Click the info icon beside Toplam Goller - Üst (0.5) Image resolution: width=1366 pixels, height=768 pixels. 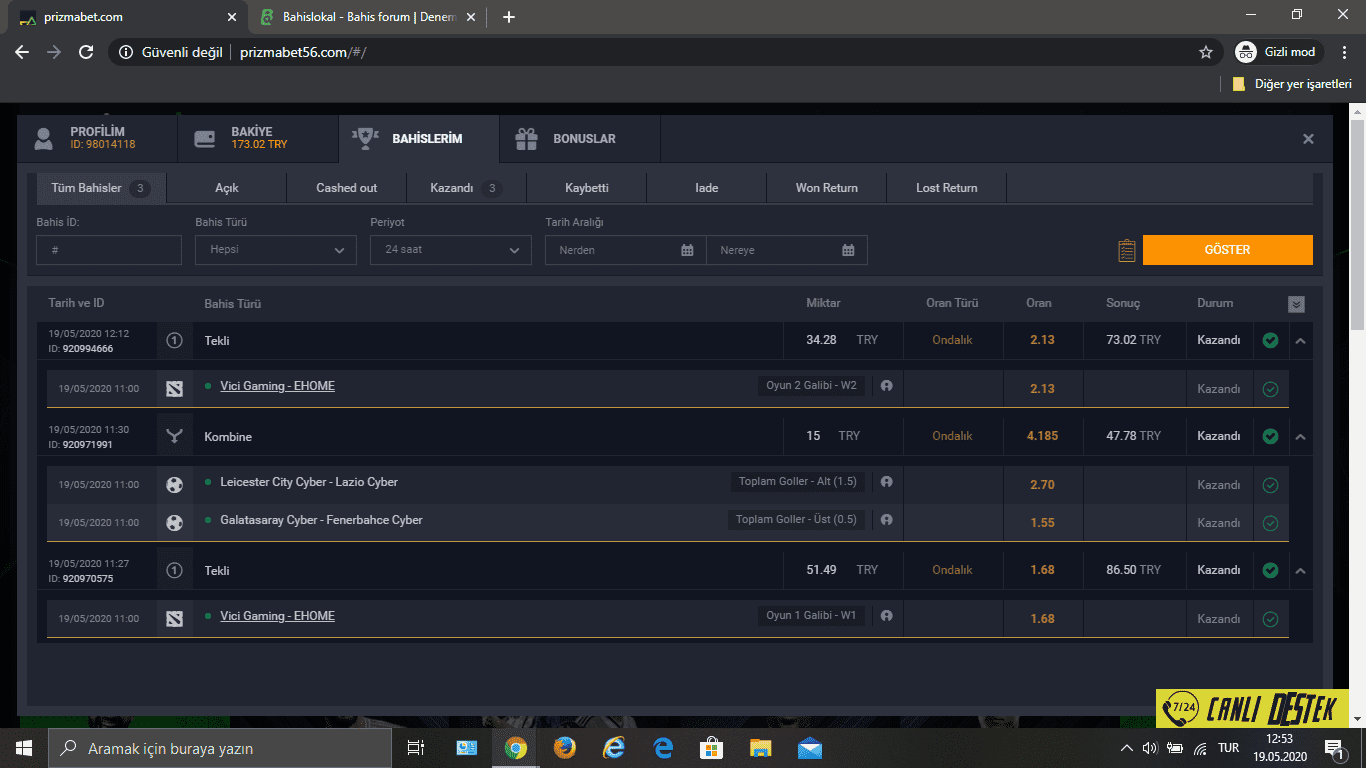(x=886, y=520)
